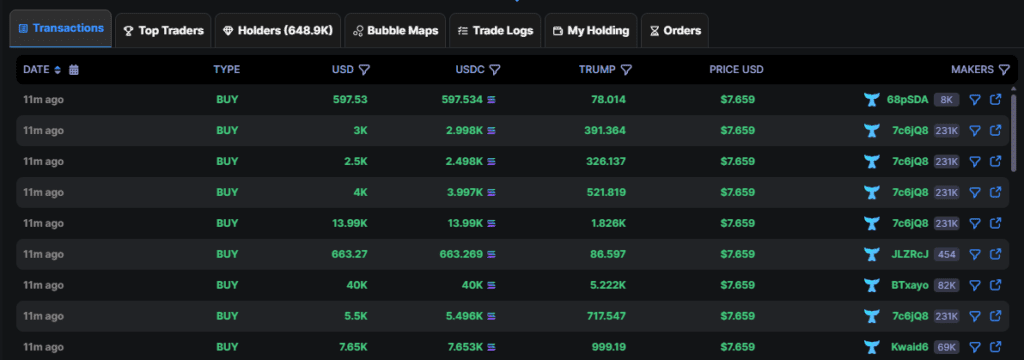Filter by maker Kwaid6 using funnel icon
Image resolution: width=1024 pixels, height=360 pixels.
click(975, 347)
